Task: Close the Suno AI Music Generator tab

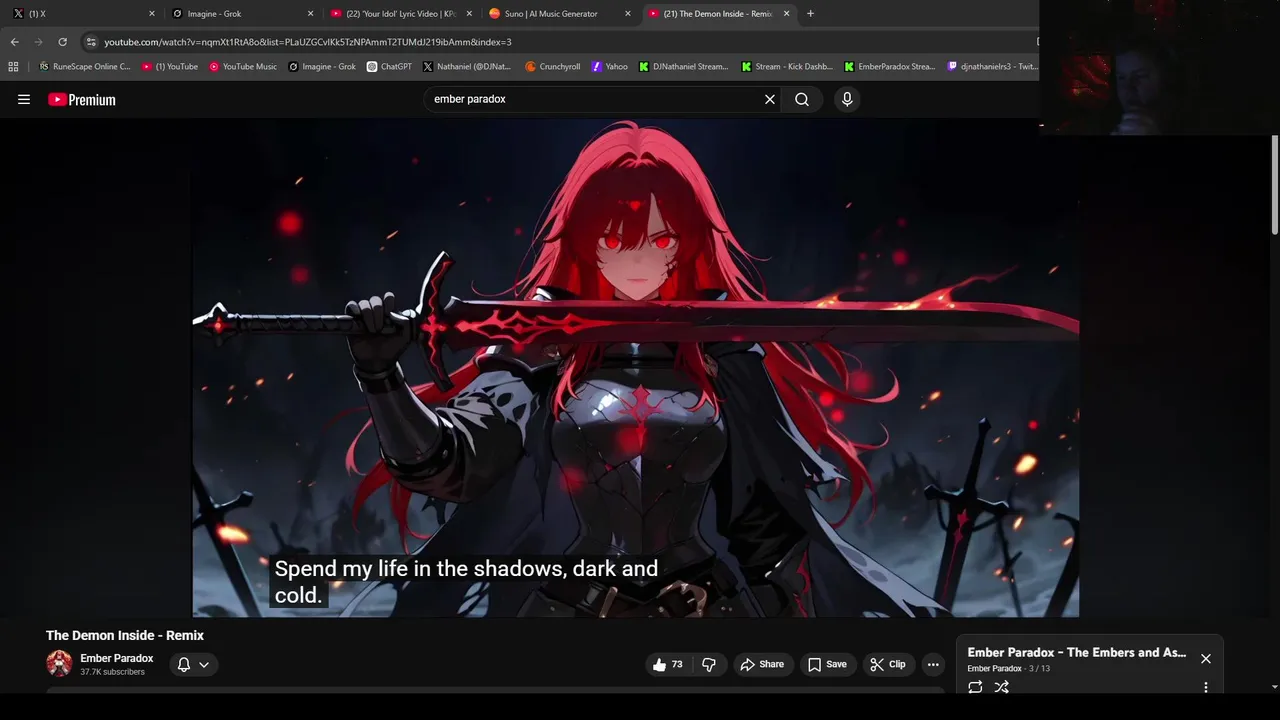Action: pyautogui.click(x=628, y=14)
